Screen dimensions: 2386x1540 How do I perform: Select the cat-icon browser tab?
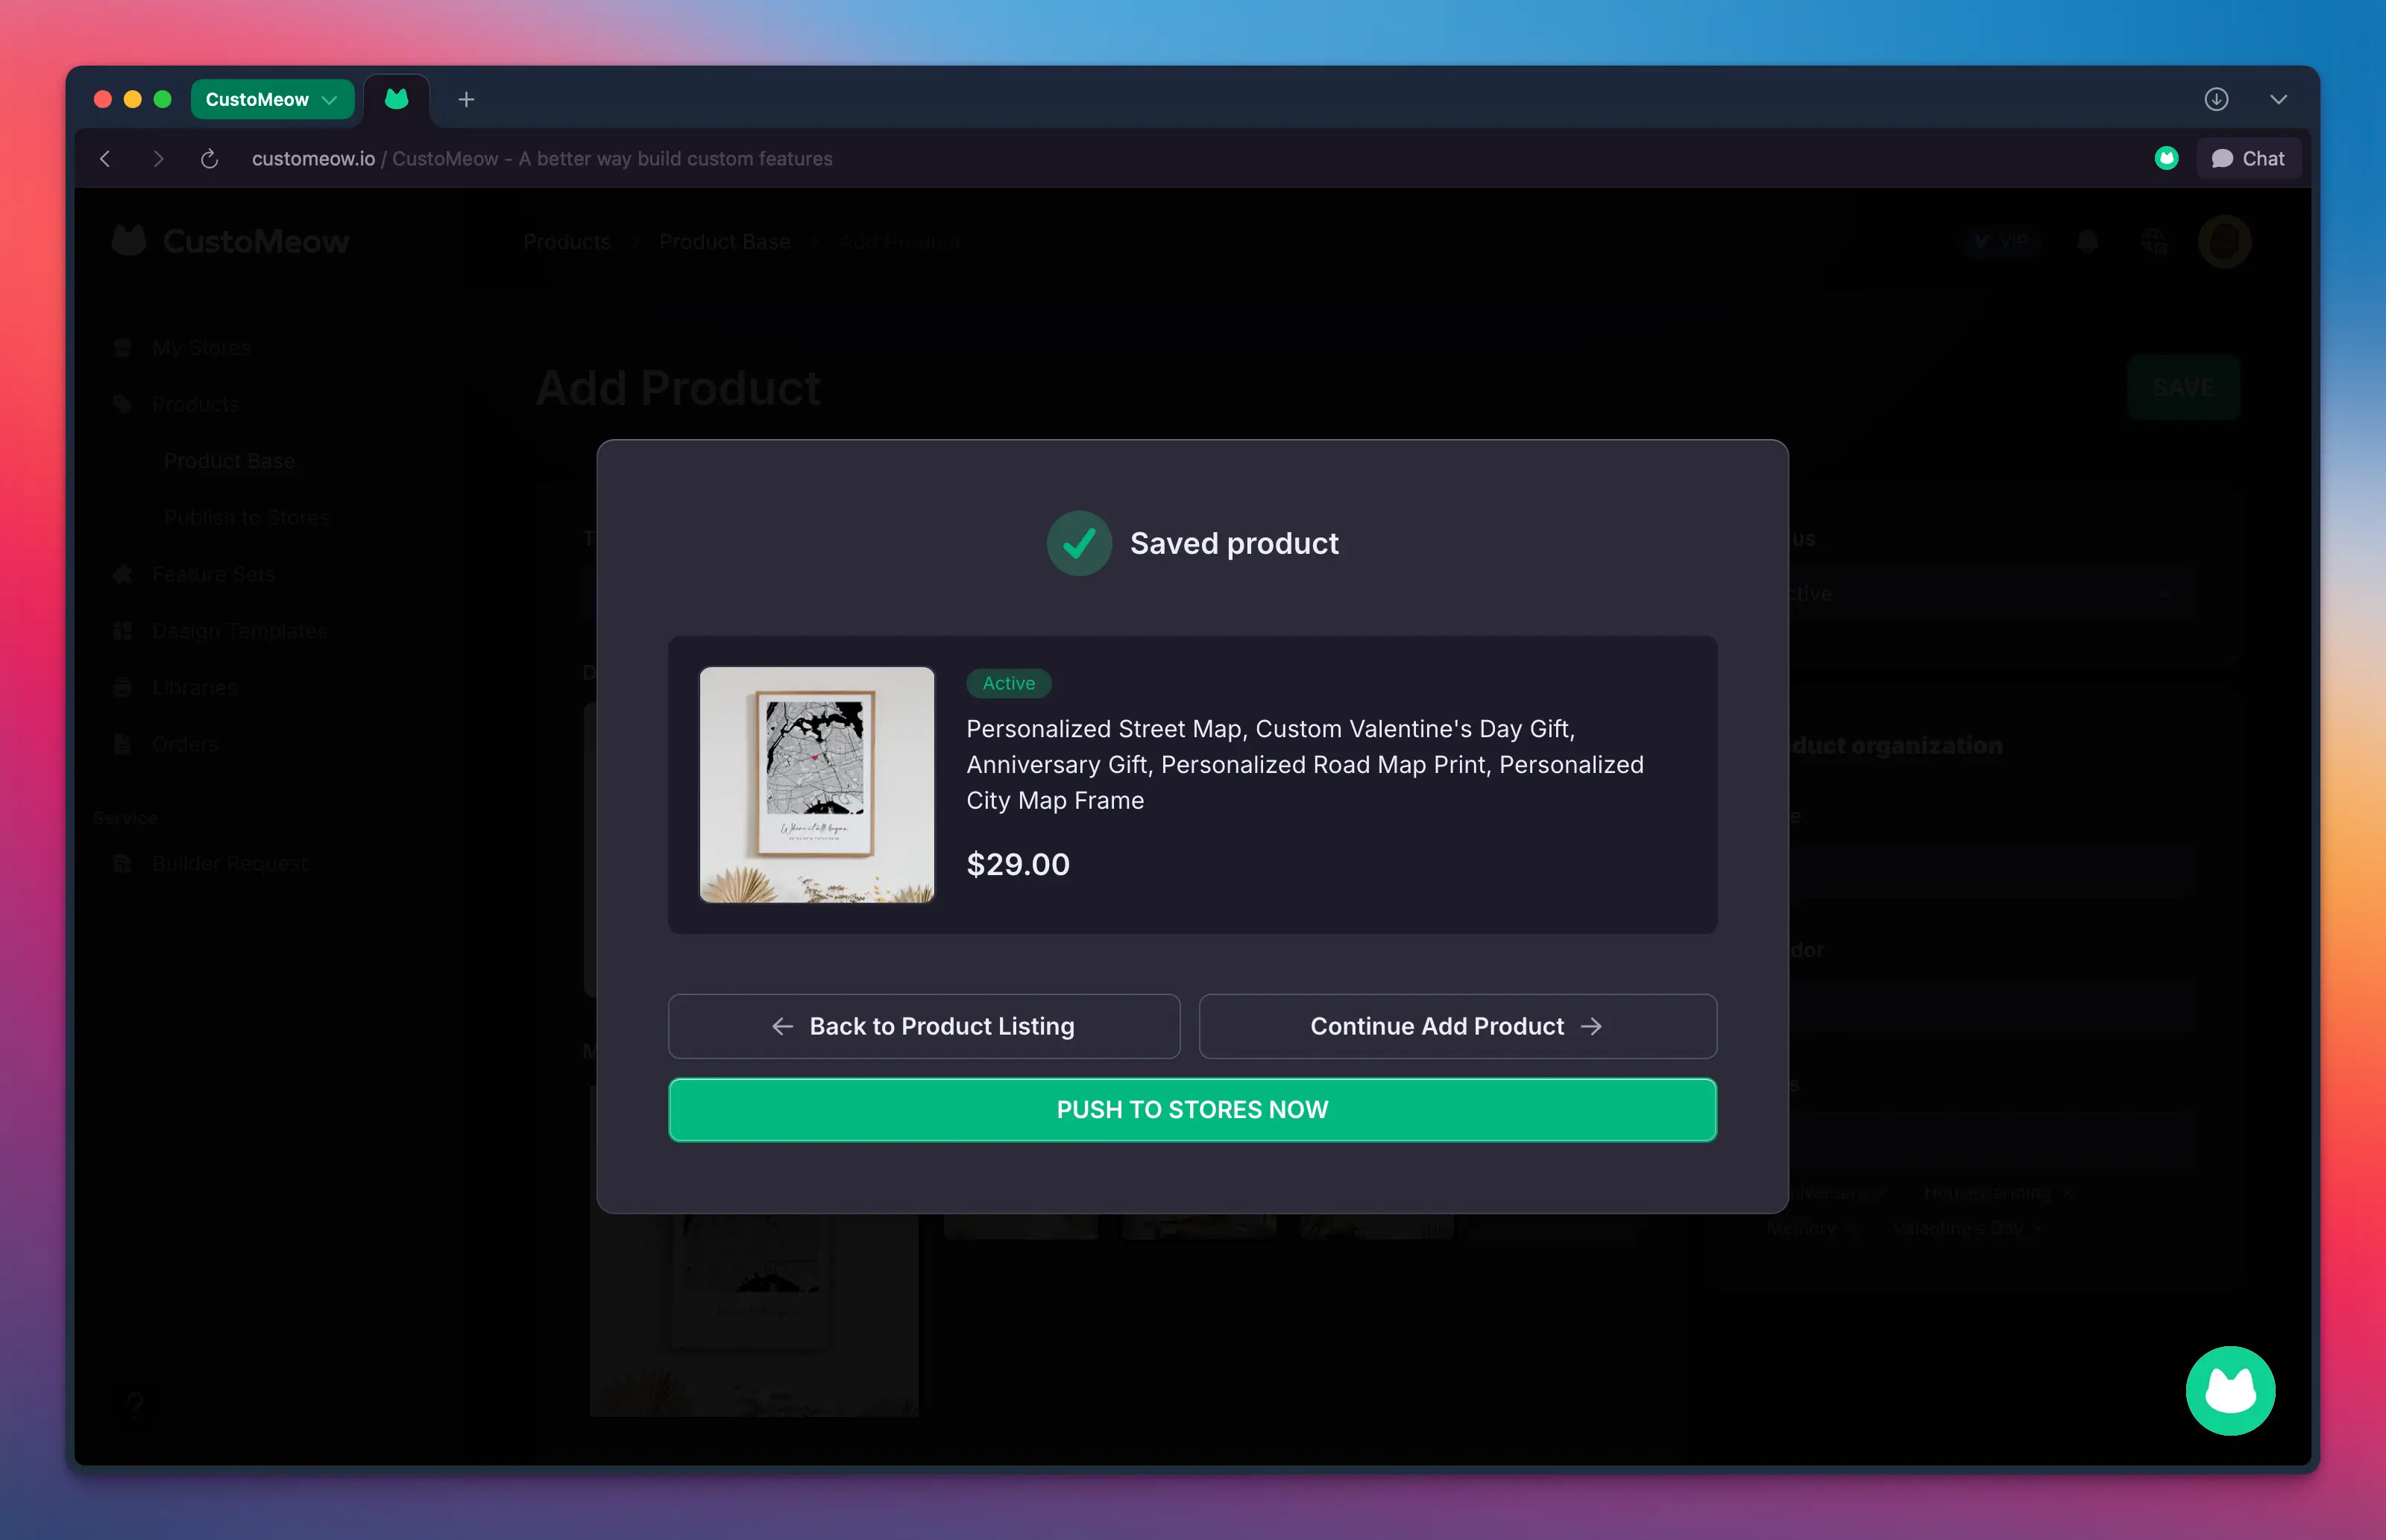397,99
